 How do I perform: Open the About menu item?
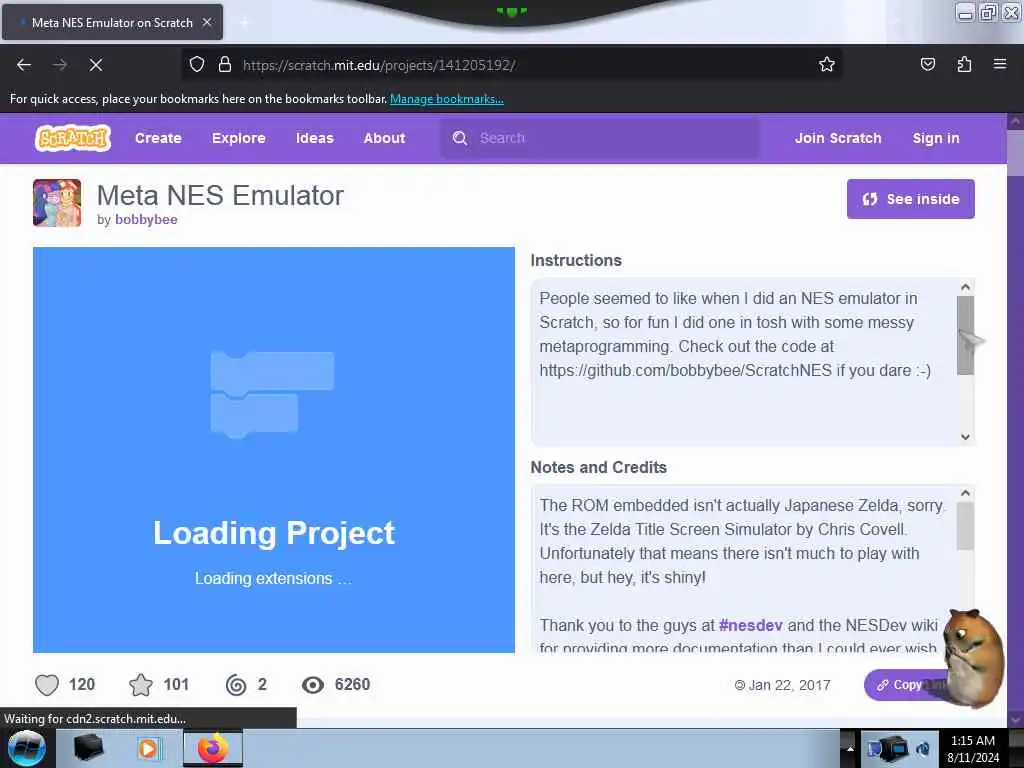(384, 138)
